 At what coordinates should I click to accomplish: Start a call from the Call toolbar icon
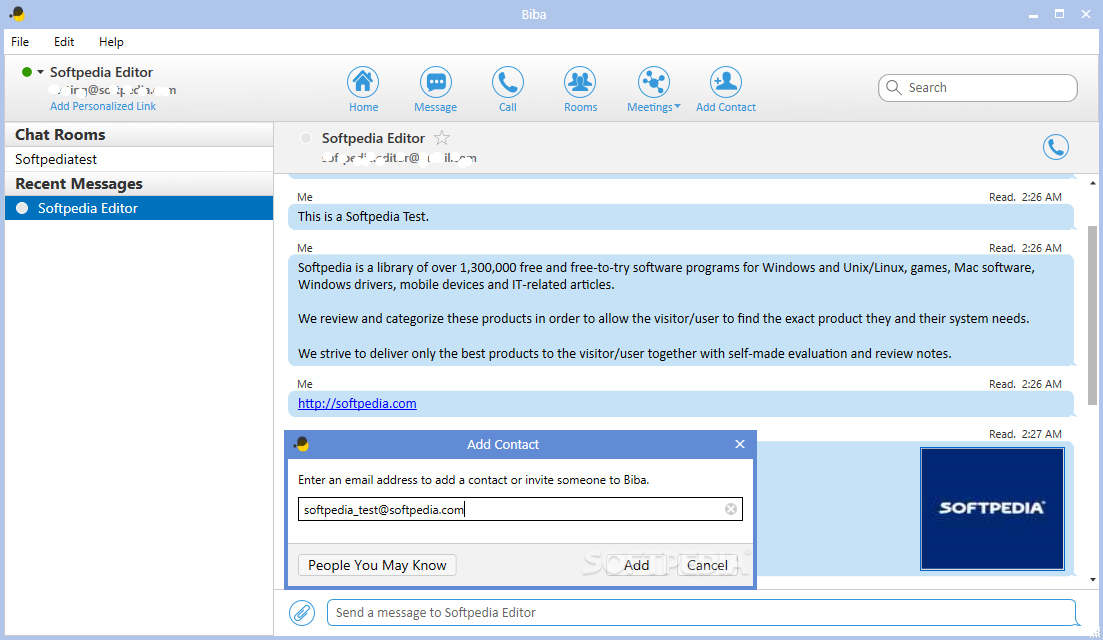(507, 89)
